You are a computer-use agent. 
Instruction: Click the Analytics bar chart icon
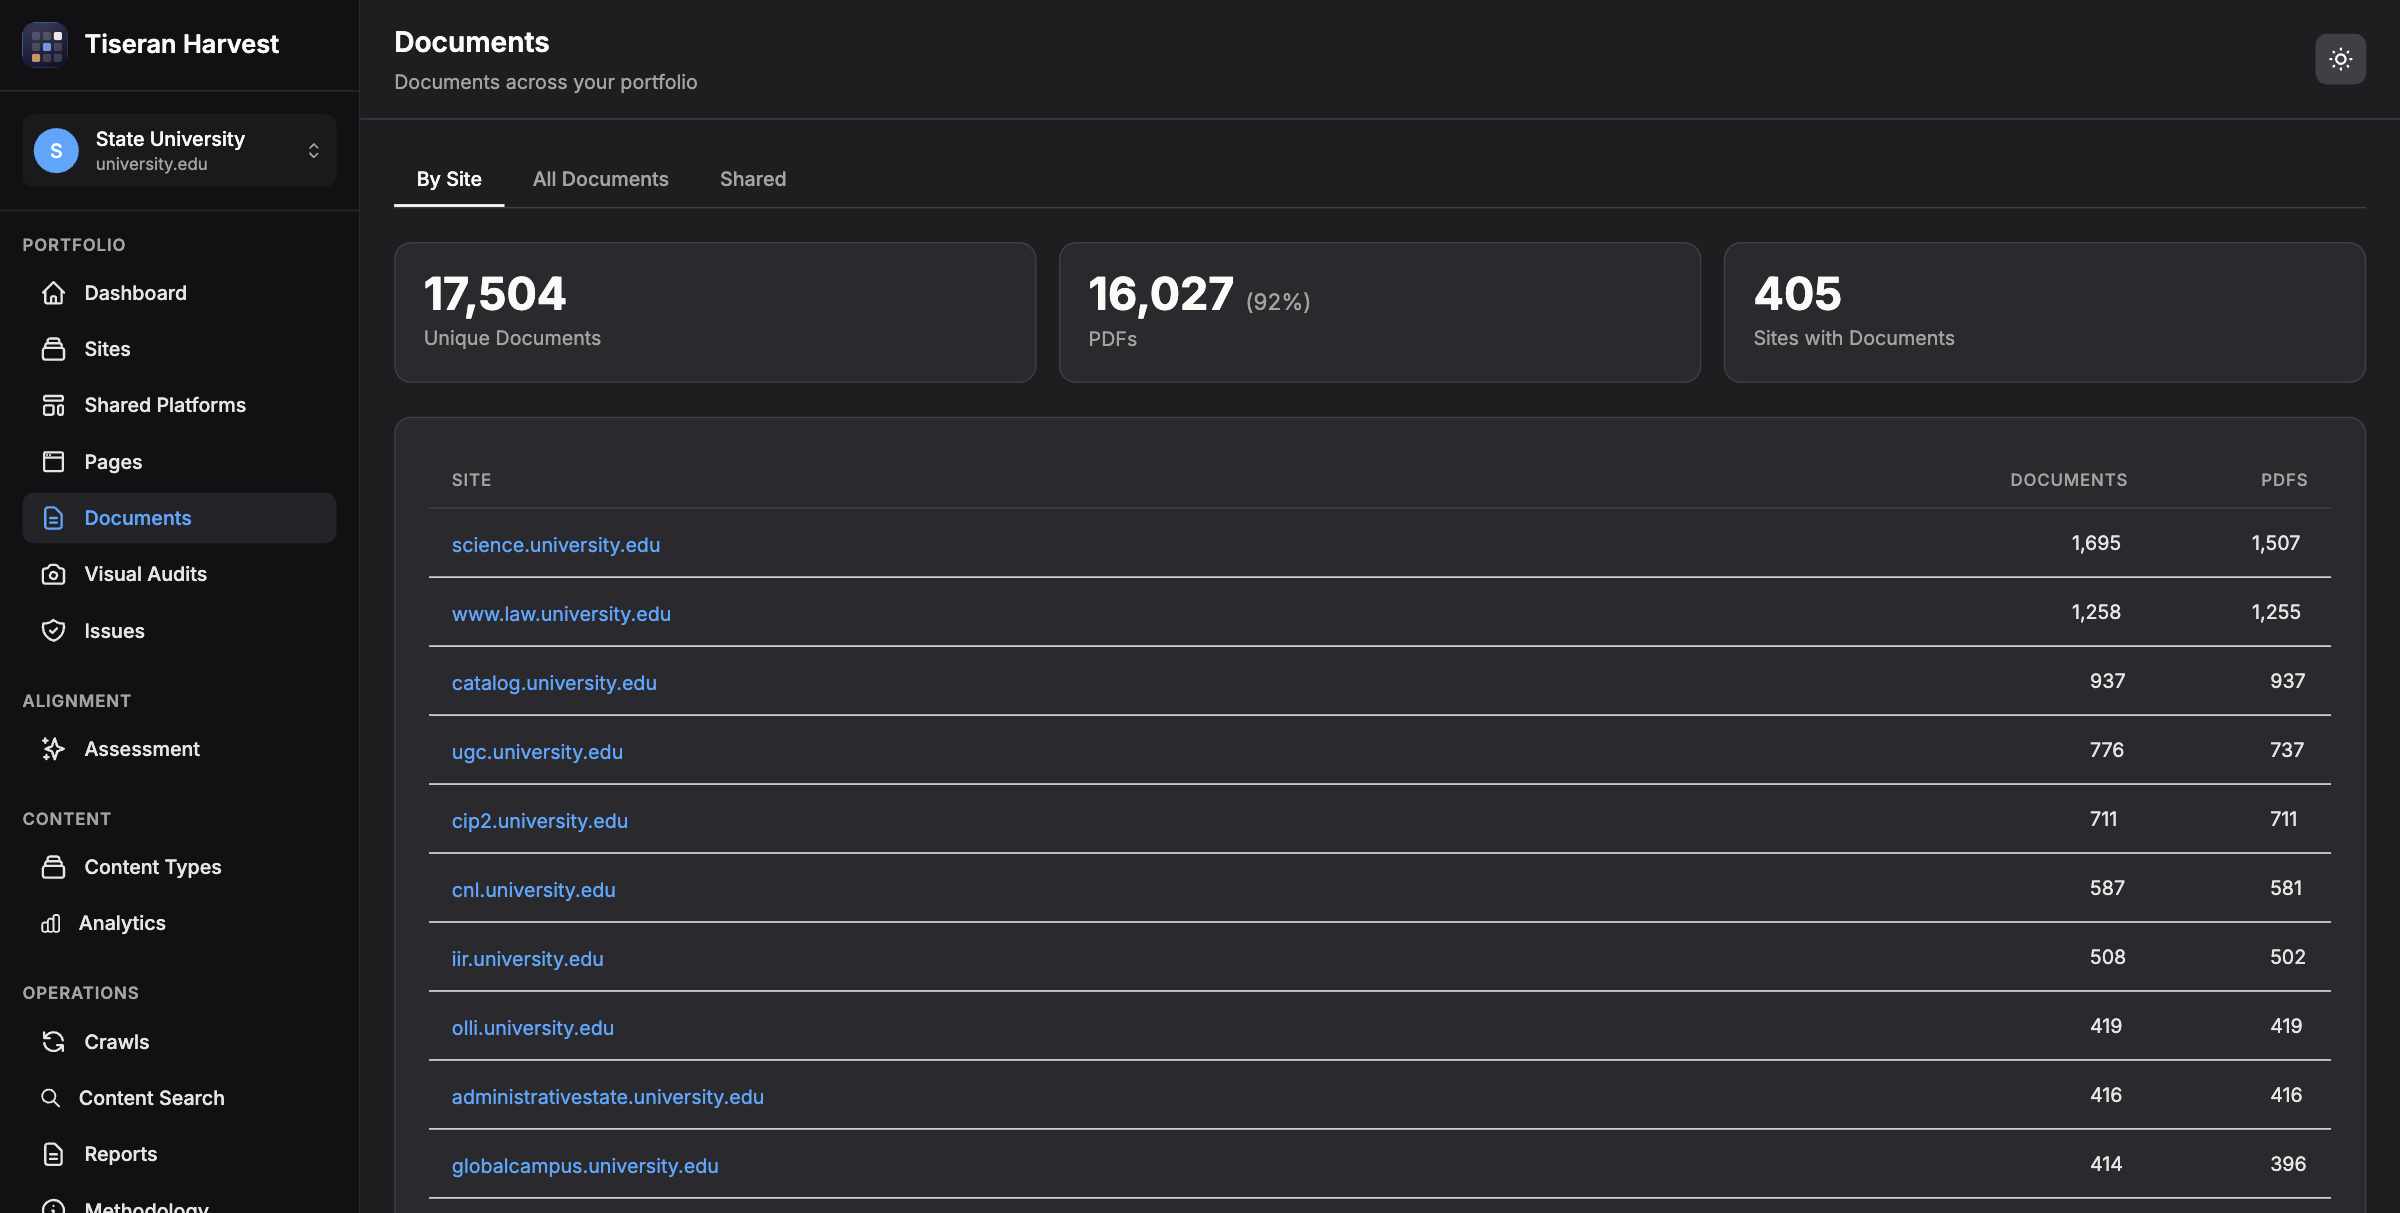pos(51,923)
